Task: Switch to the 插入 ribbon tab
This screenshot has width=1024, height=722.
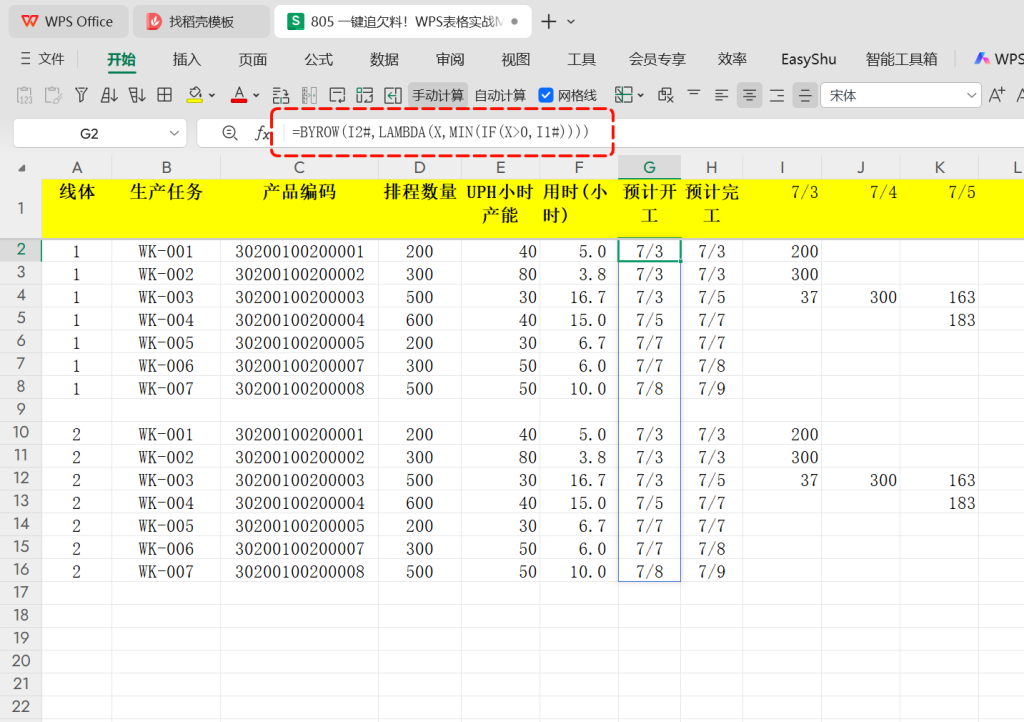Action: [x=187, y=59]
